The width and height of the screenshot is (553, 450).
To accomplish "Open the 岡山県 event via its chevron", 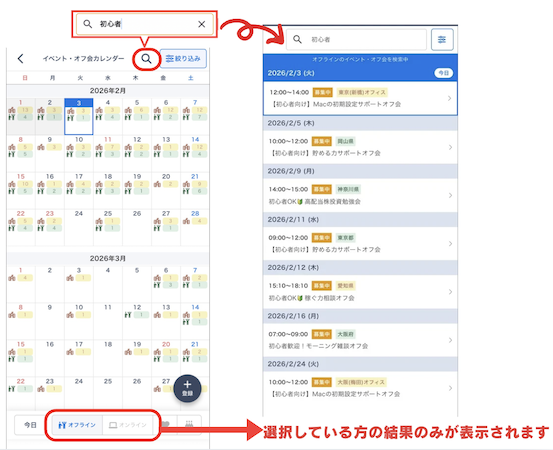I will 450,147.
